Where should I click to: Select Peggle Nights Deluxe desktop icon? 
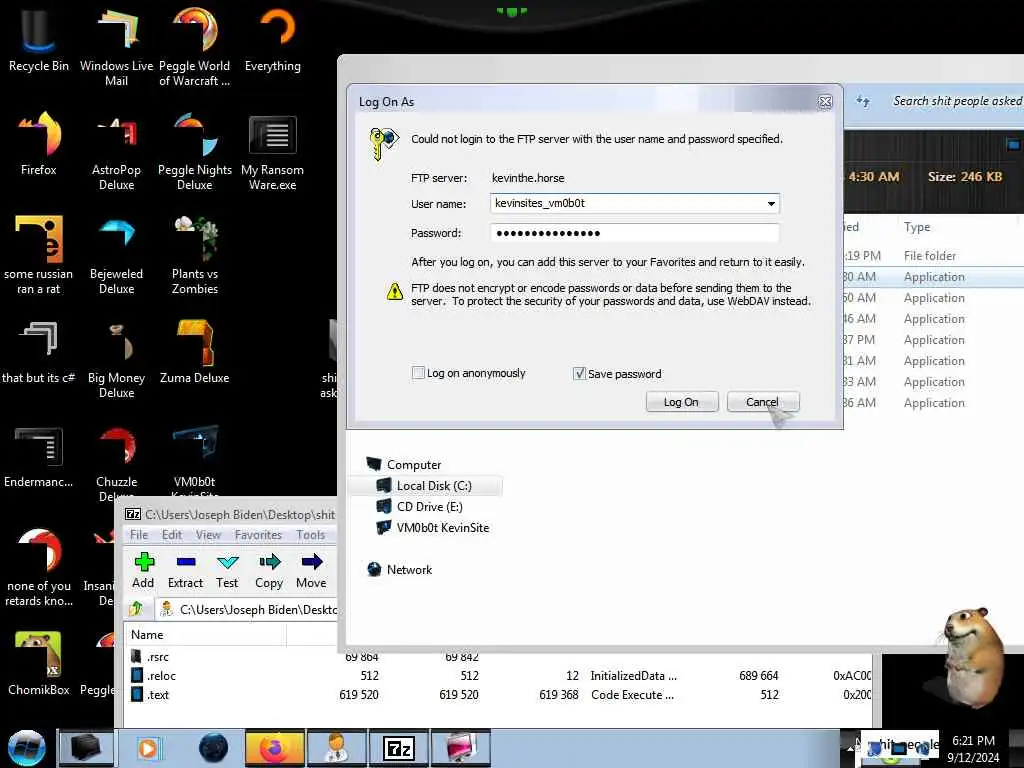(195, 150)
